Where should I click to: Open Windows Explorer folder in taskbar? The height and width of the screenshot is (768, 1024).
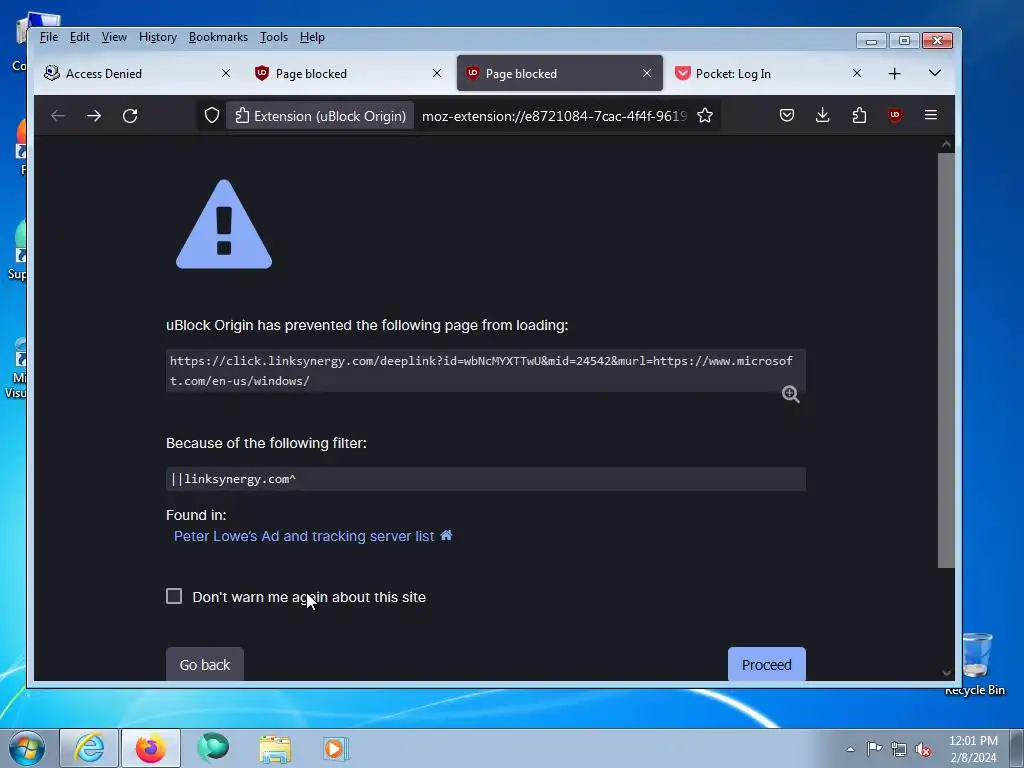pos(275,748)
